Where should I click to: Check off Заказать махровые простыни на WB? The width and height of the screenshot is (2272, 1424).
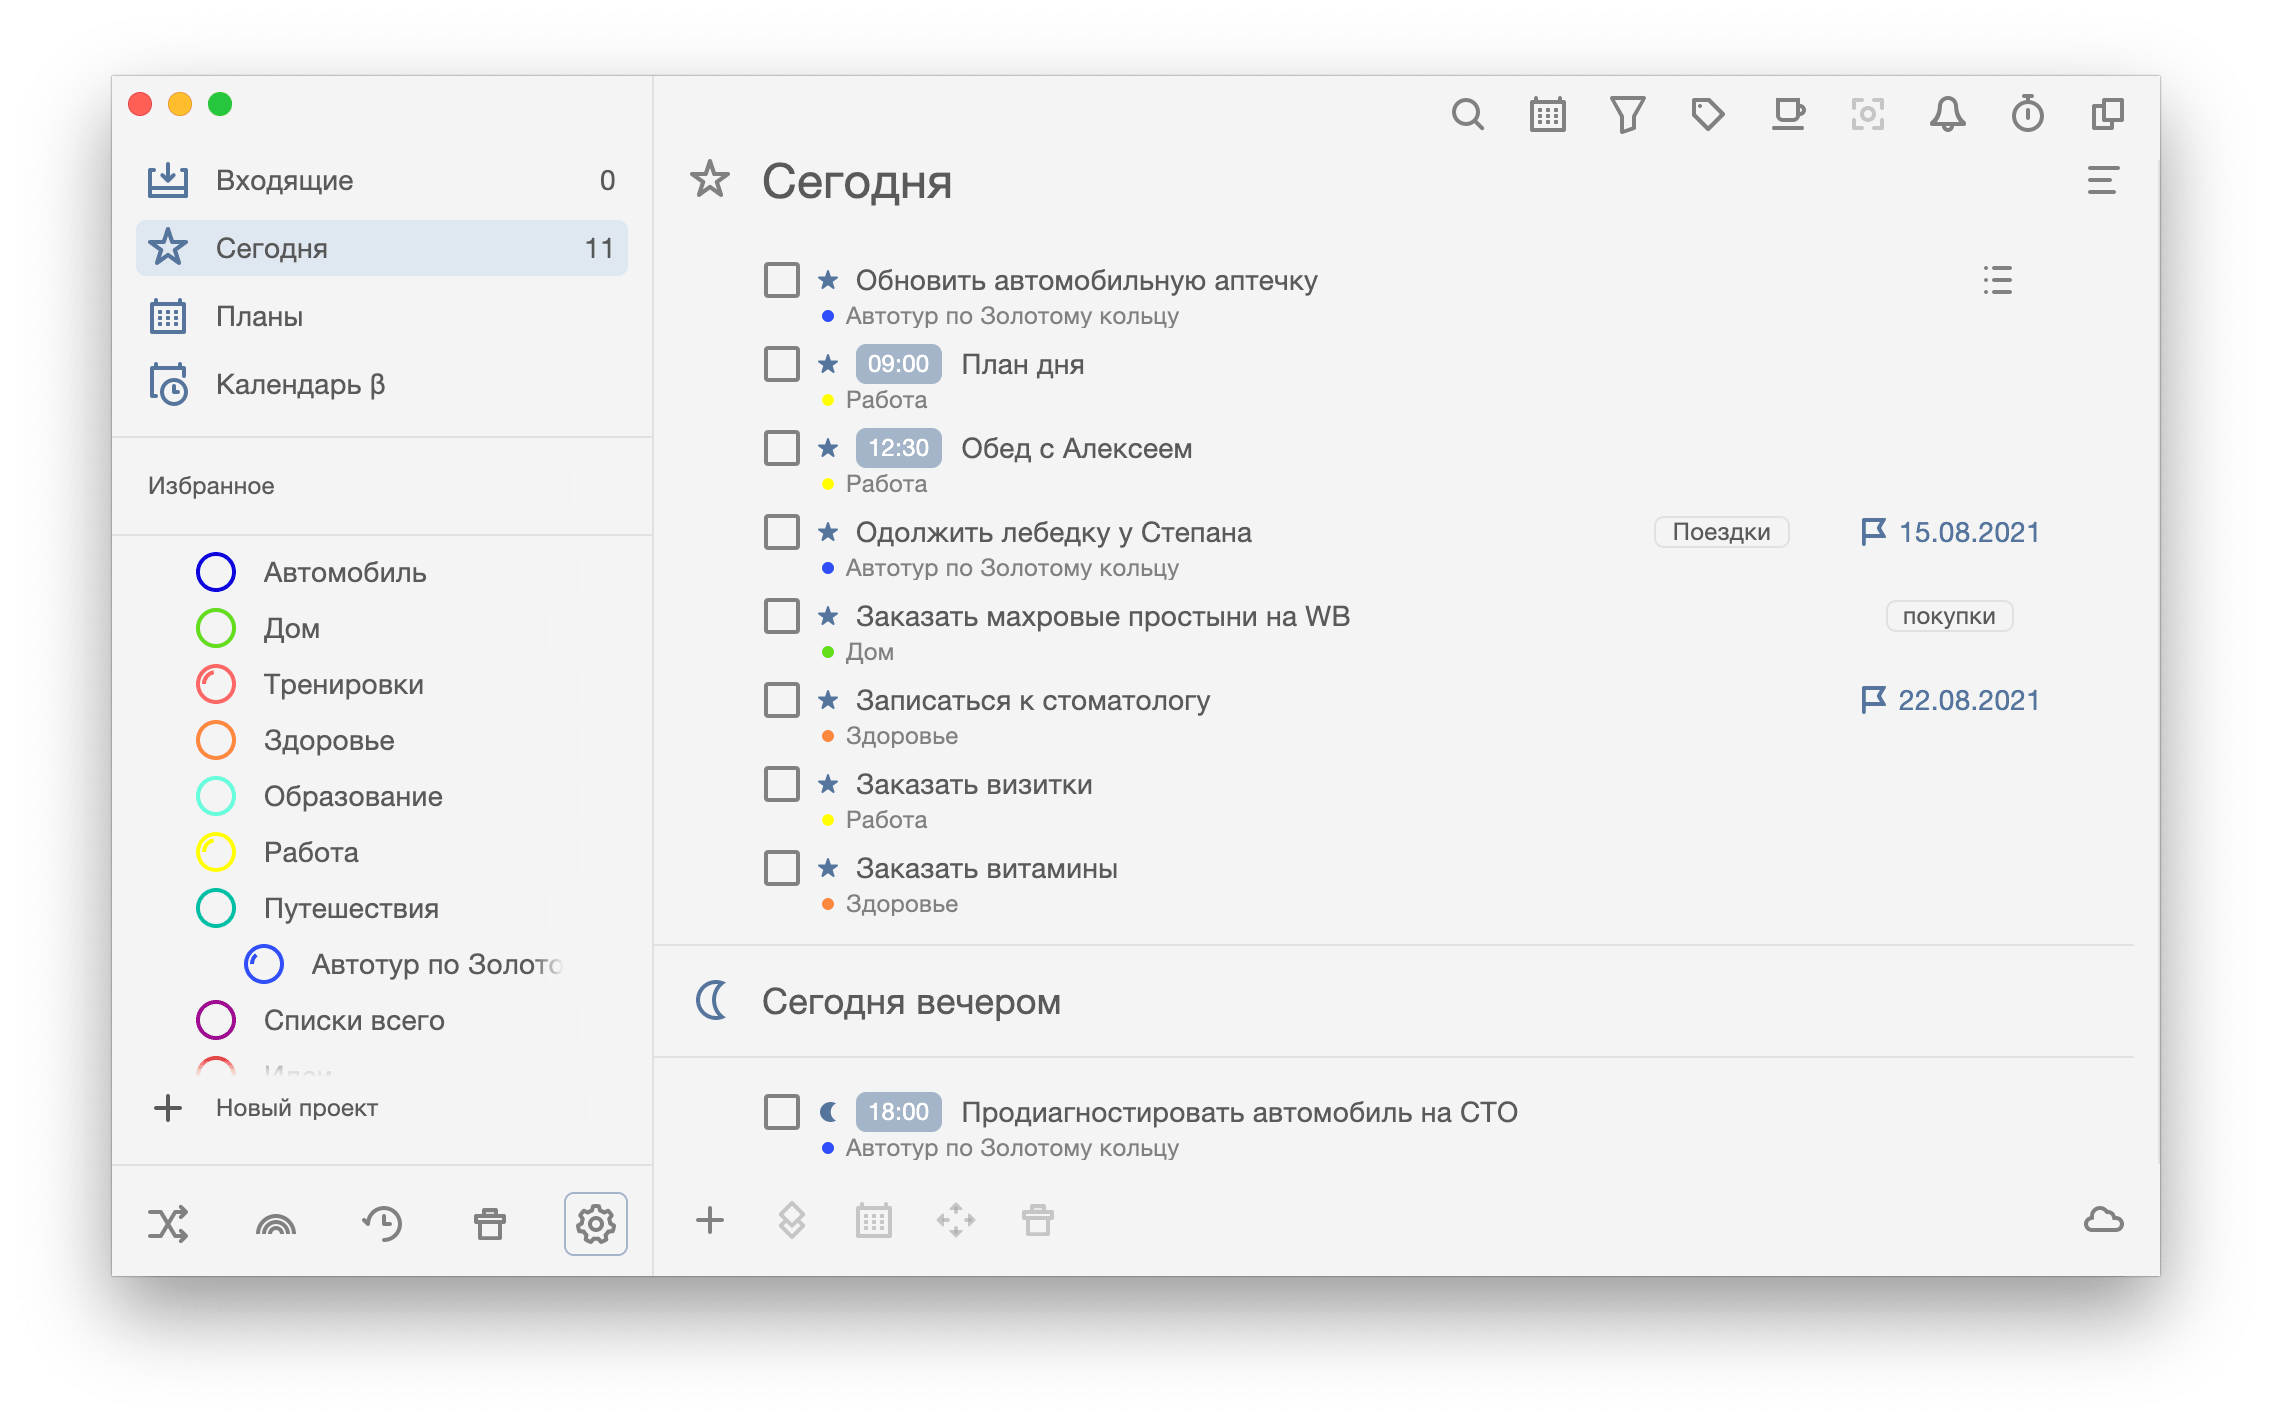782,616
